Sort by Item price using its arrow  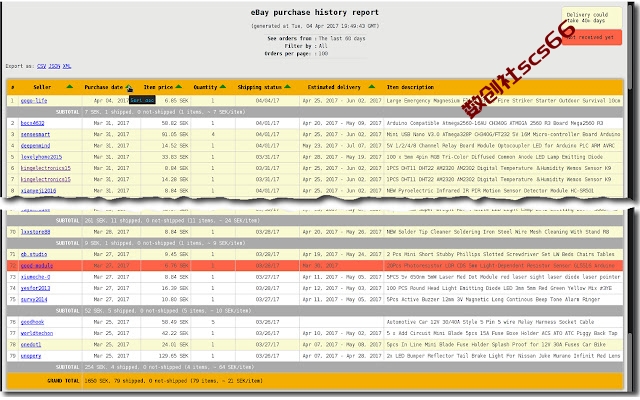178,87
